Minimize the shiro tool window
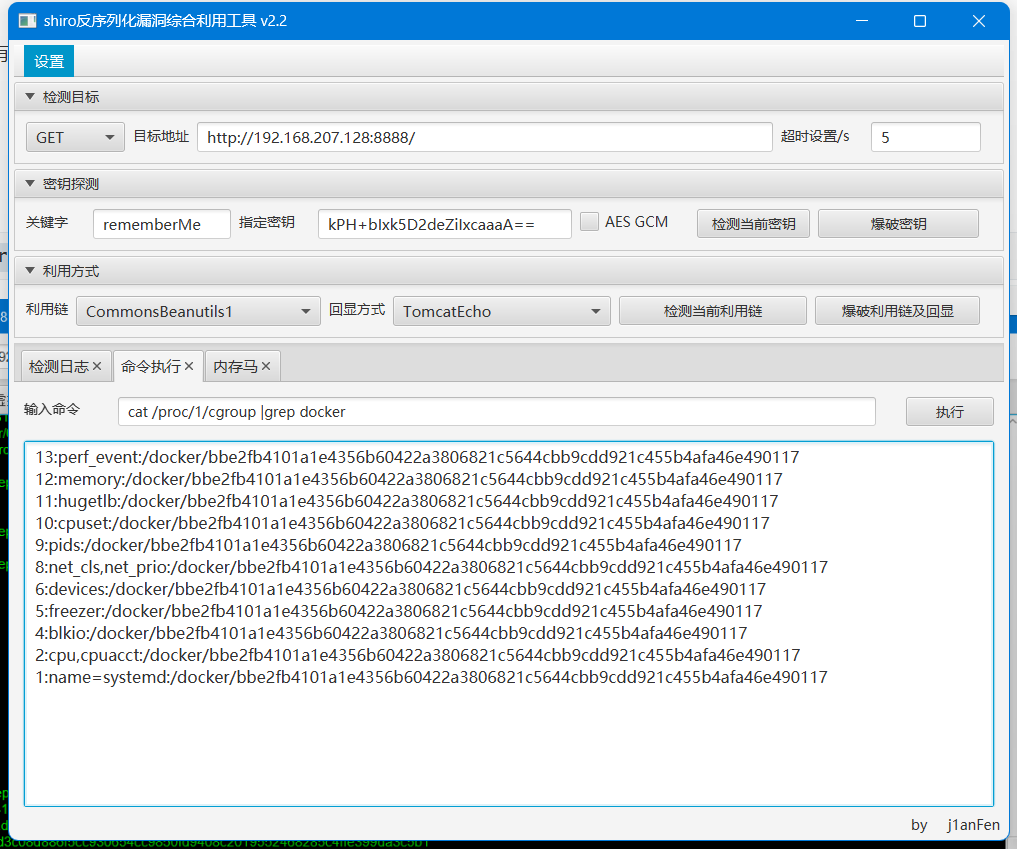Image resolution: width=1017 pixels, height=849 pixels. [x=862, y=21]
